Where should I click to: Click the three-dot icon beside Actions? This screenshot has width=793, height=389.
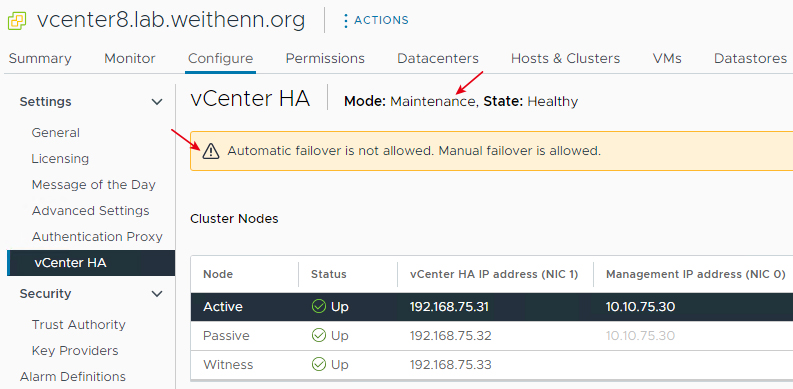point(346,20)
